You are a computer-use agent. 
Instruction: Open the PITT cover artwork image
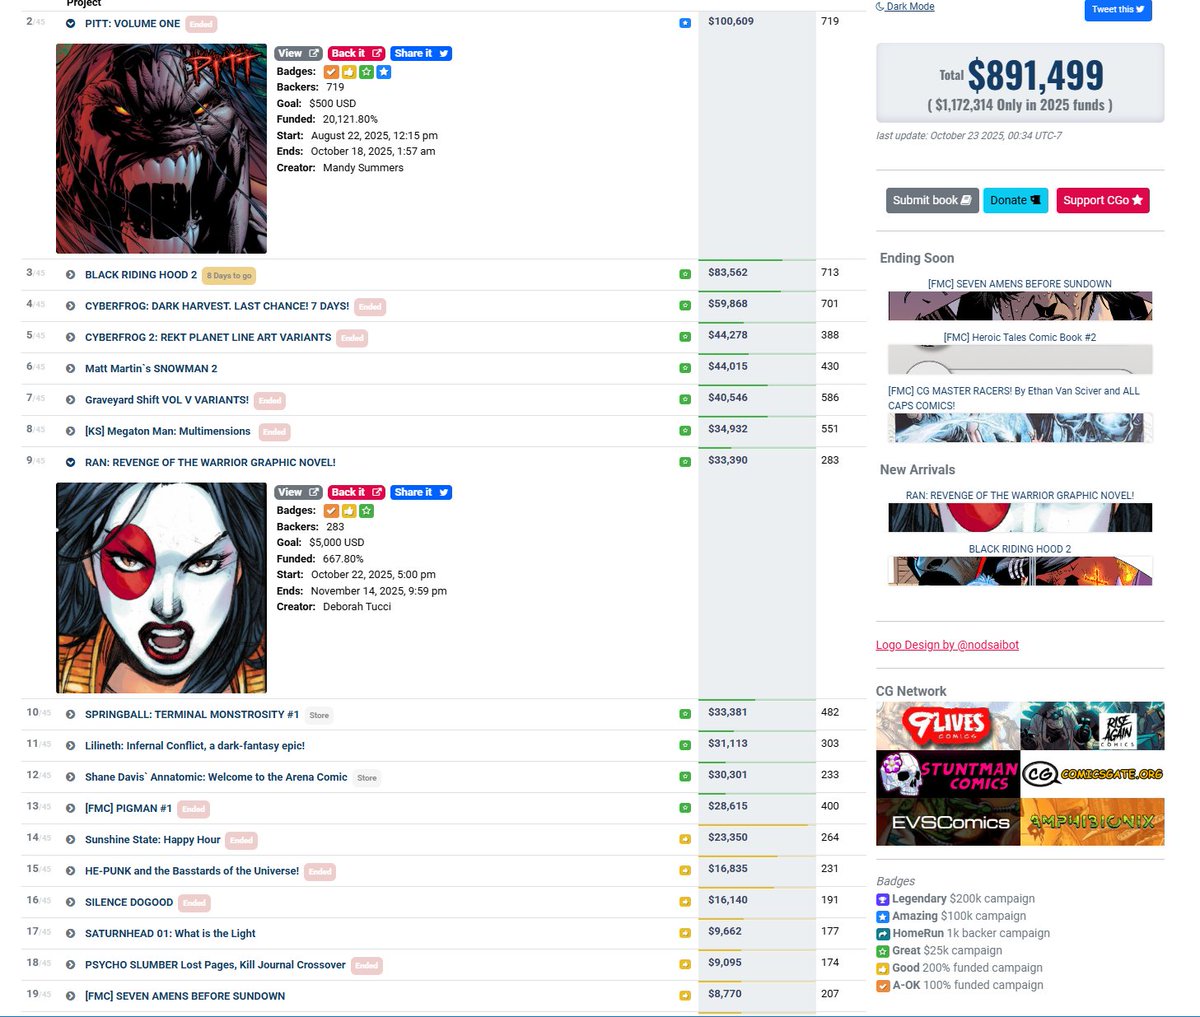[161, 148]
